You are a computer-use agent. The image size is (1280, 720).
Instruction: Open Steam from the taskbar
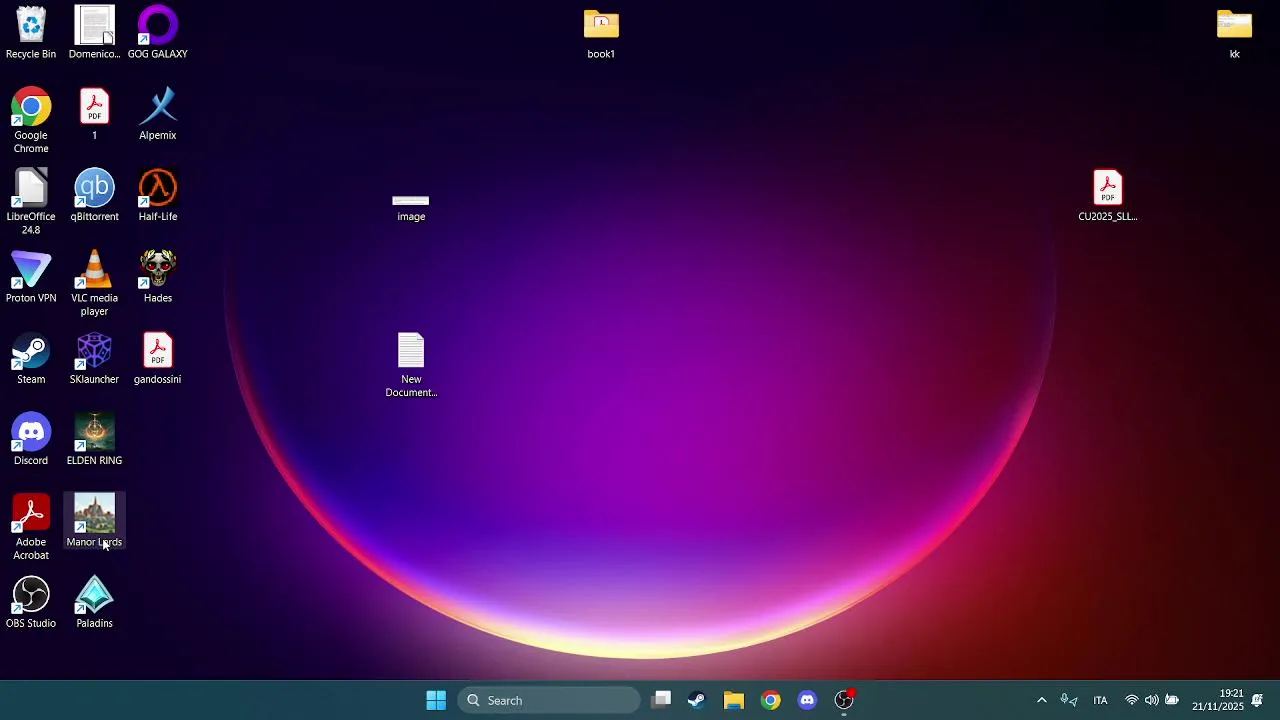pyautogui.click(x=697, y=700)
